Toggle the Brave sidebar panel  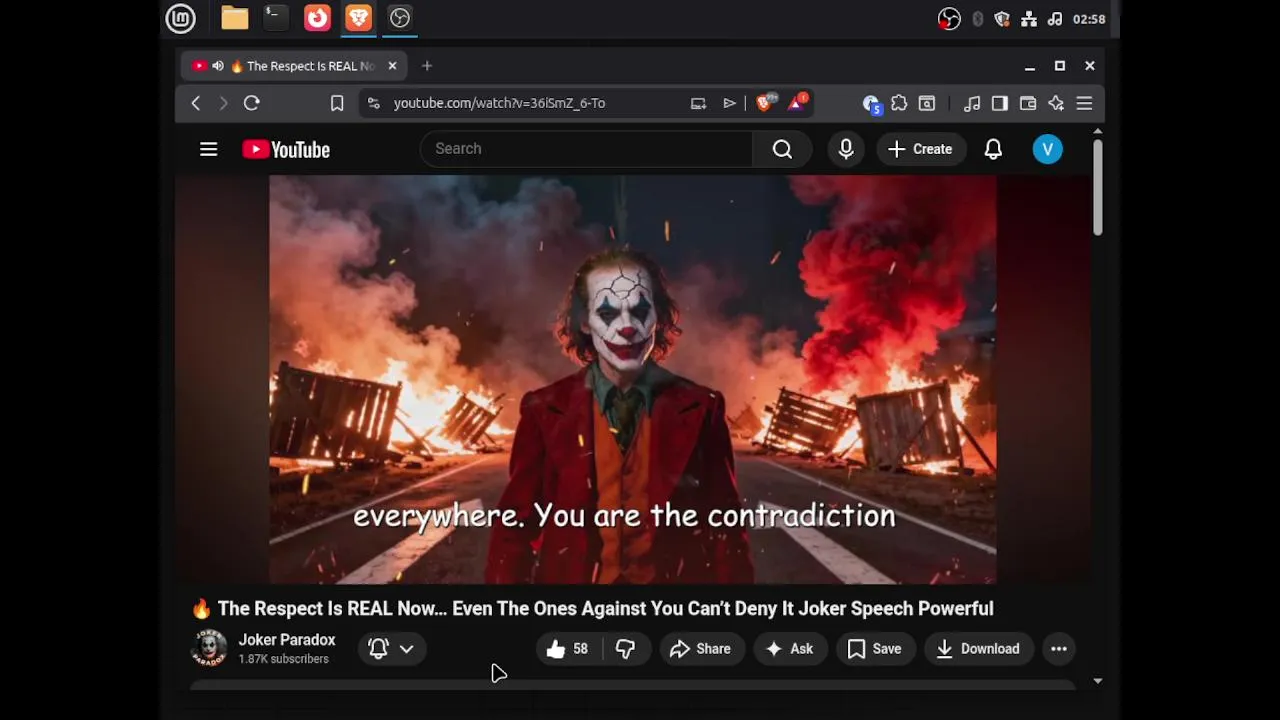tap(1000, 103)
